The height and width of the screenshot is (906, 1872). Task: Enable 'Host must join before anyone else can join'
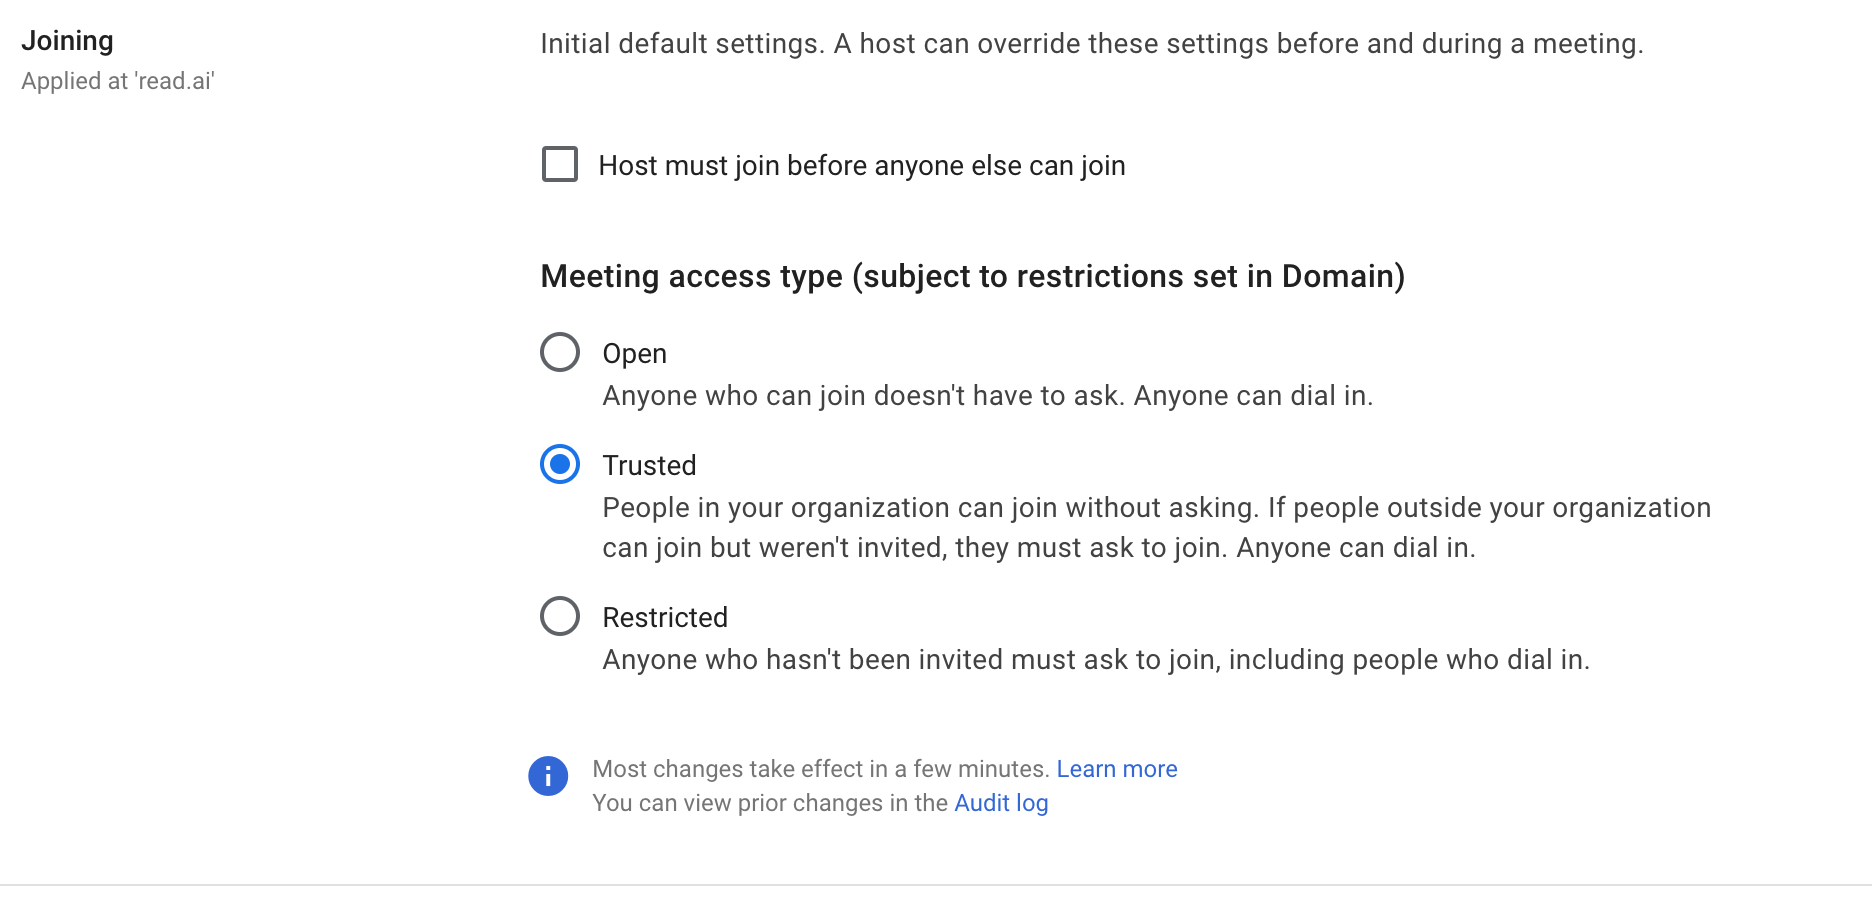(559, 164)
